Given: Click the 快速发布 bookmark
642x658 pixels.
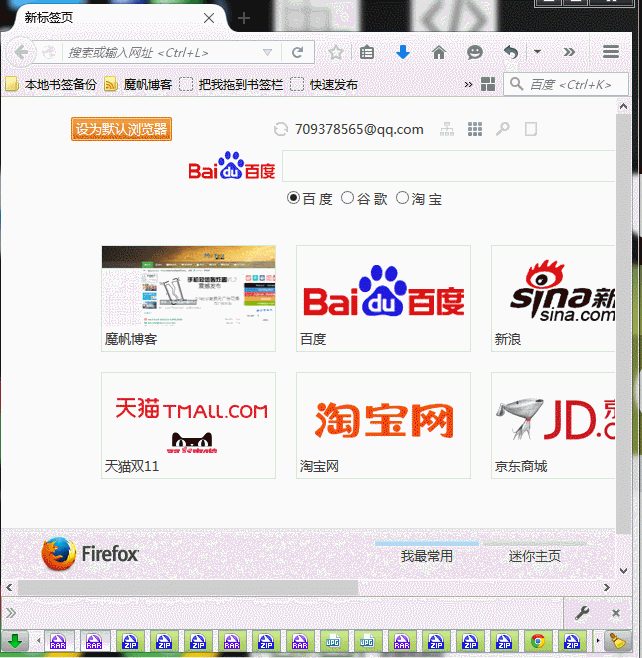Looking at the screenshot, I should click(x=324, y=84).
